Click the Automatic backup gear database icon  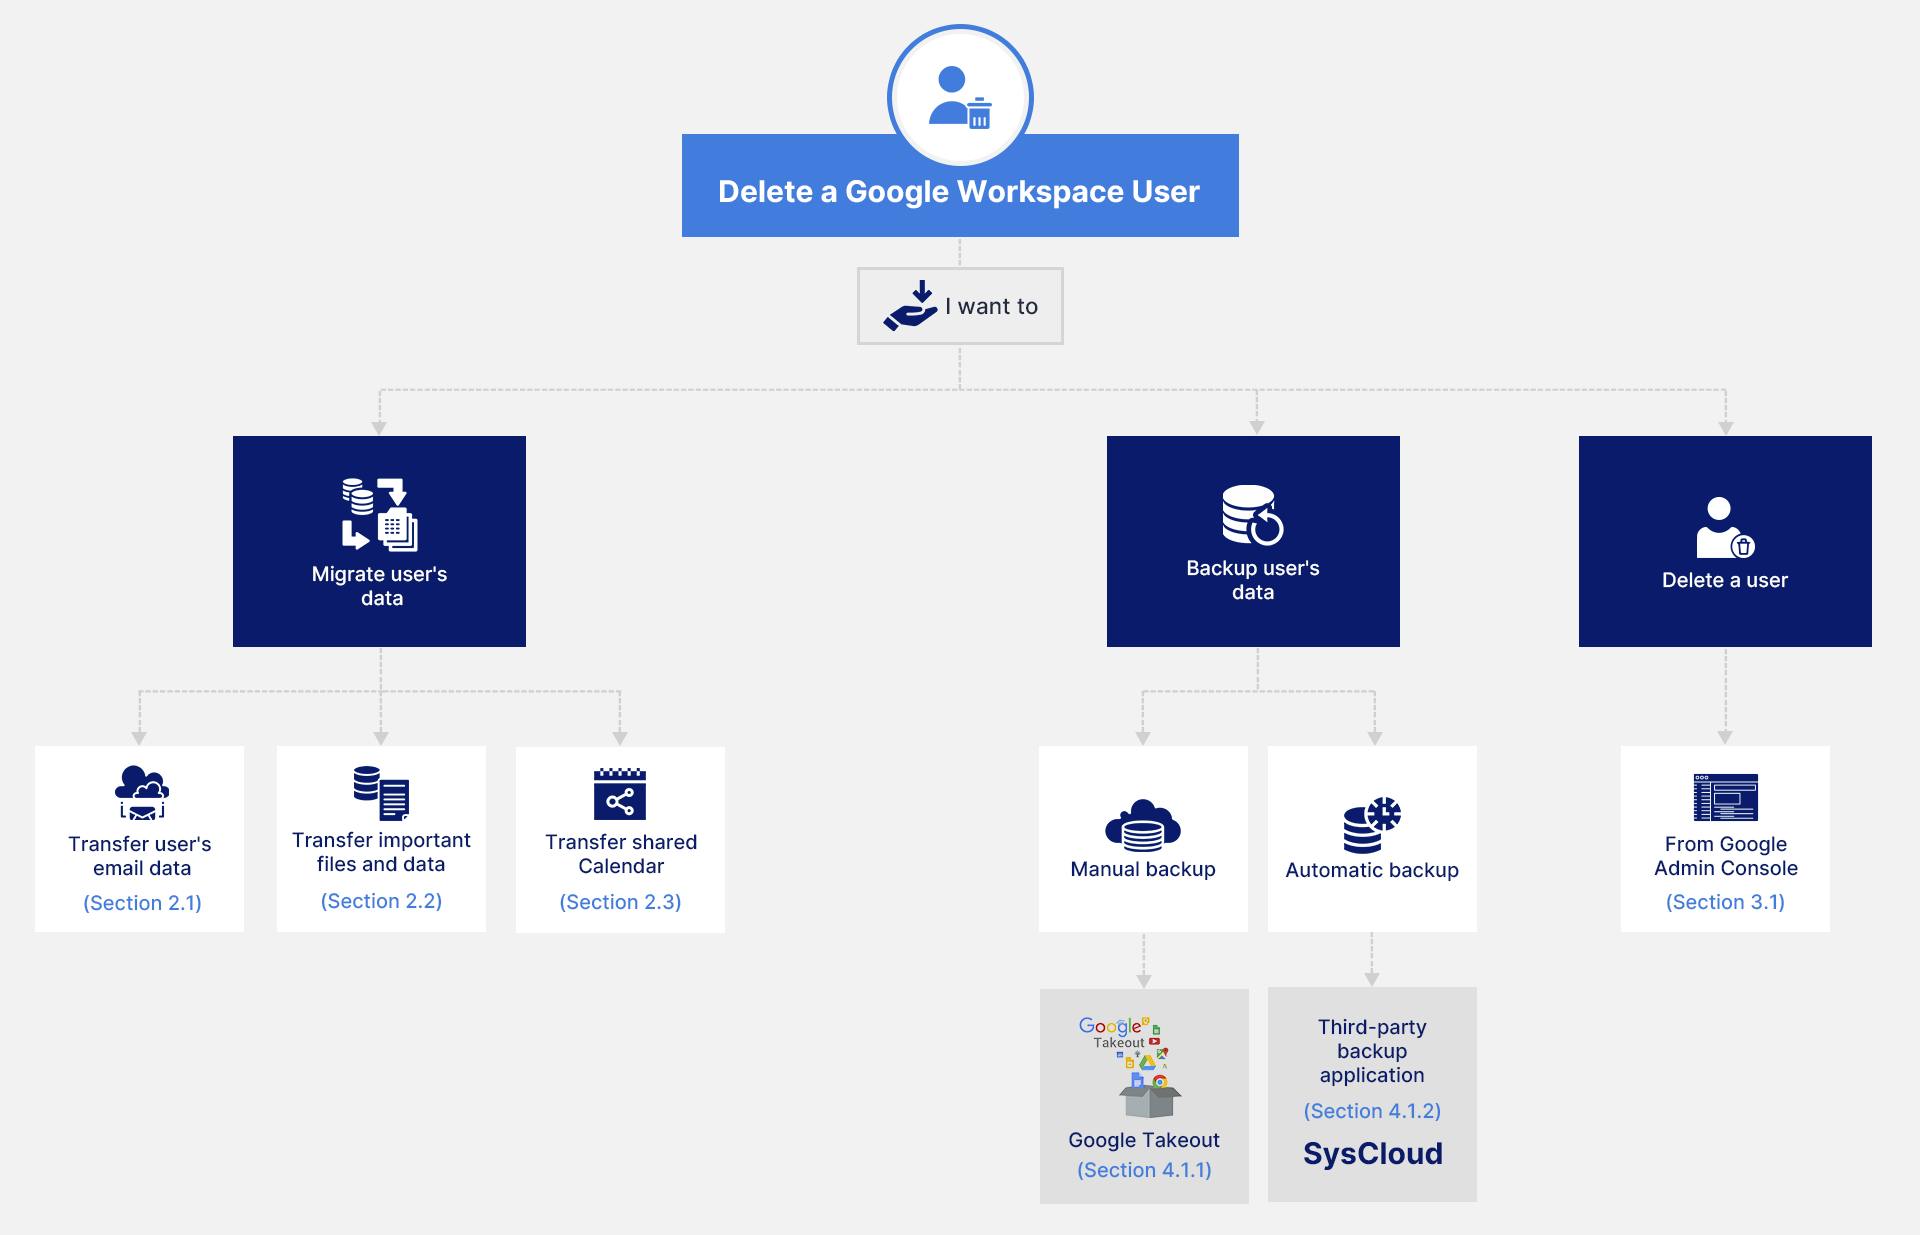coord(1372,826)
